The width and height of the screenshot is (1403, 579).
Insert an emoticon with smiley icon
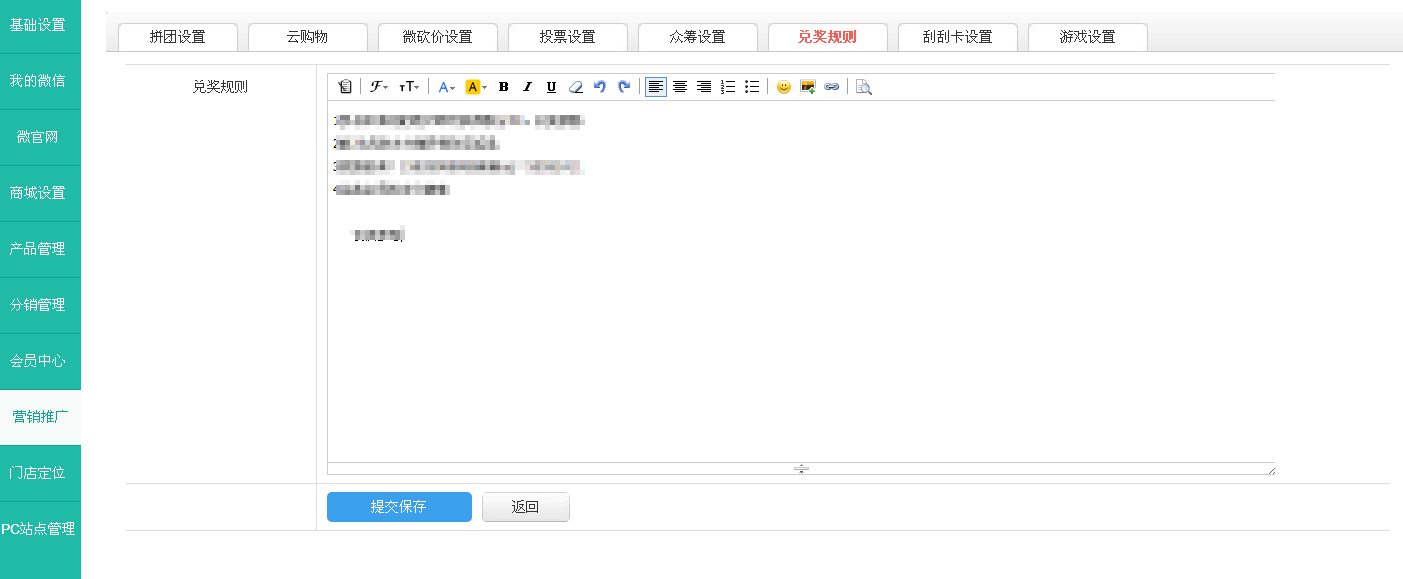click(x=783, y=87)
